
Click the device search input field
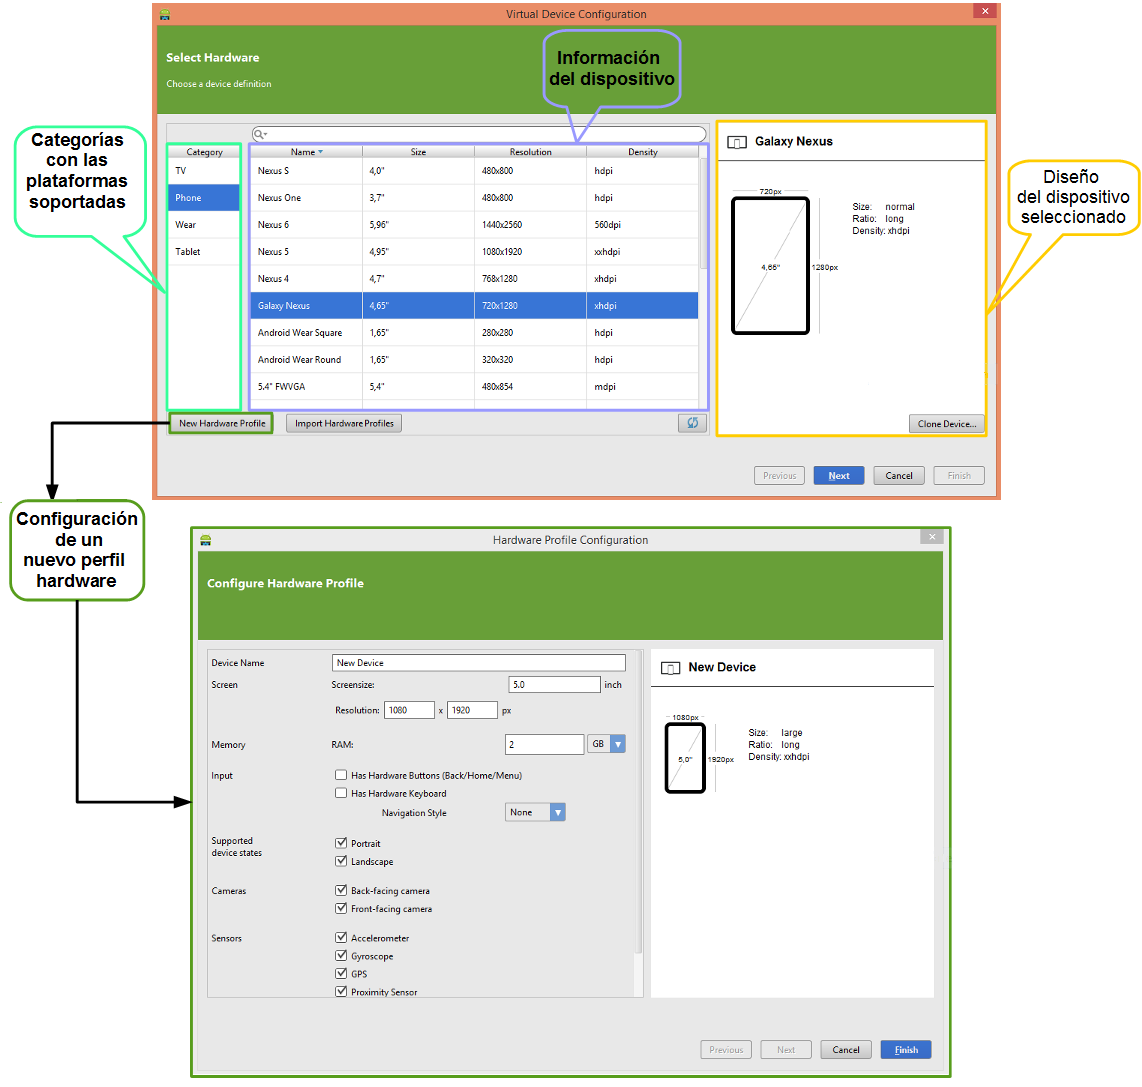coord(479,135)
